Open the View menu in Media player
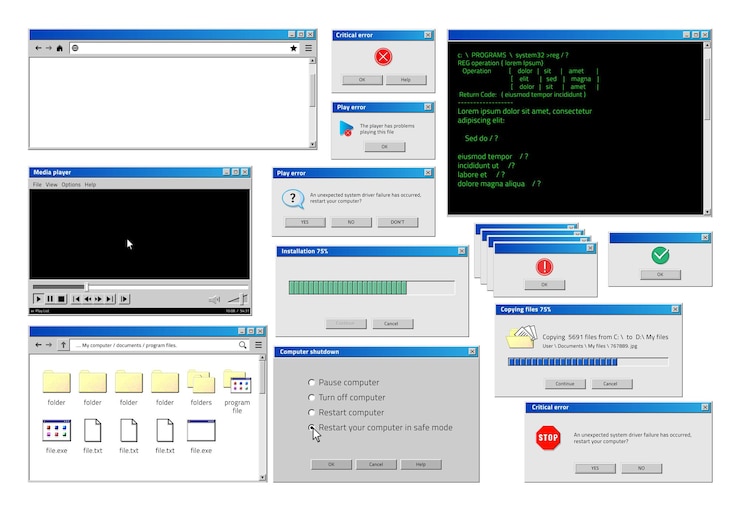The width and height of the screenshot is (740, 511). coord(51,184)
